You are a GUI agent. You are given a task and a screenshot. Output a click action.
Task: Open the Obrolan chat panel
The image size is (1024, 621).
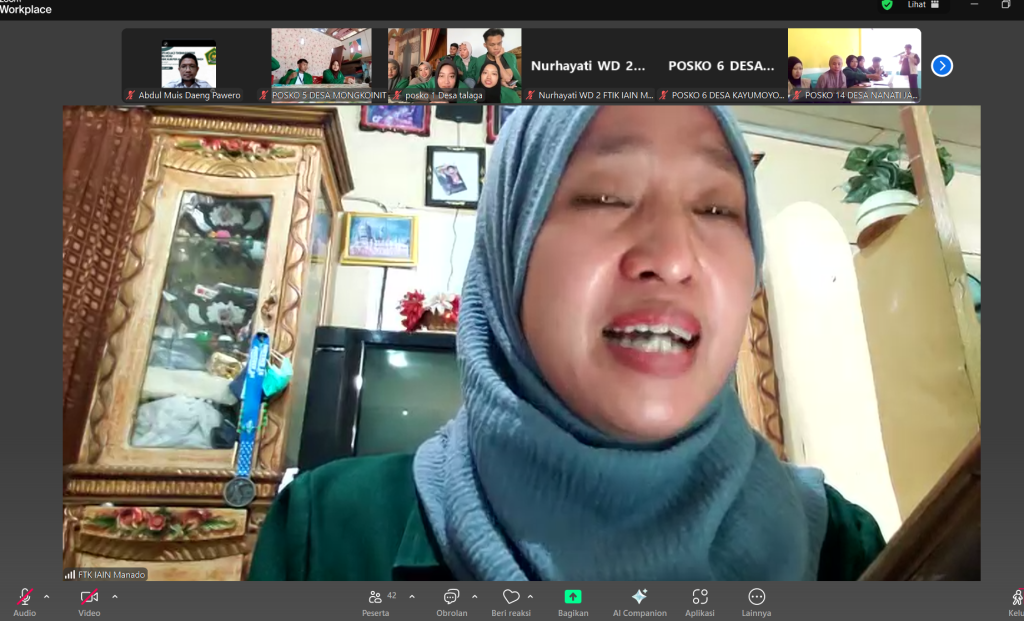451,598
